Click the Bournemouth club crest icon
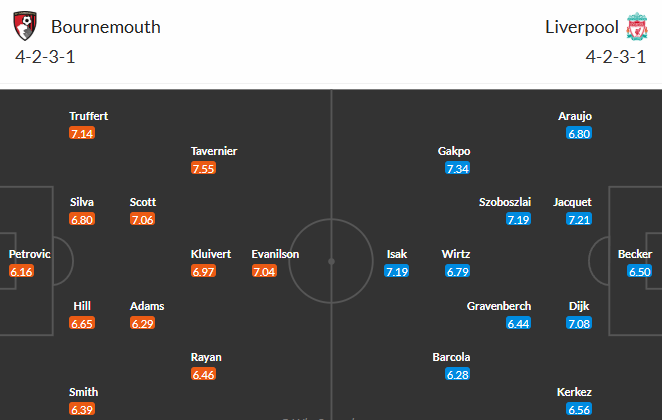The width and height of the screenshot is (662, 420). point(25,26)
